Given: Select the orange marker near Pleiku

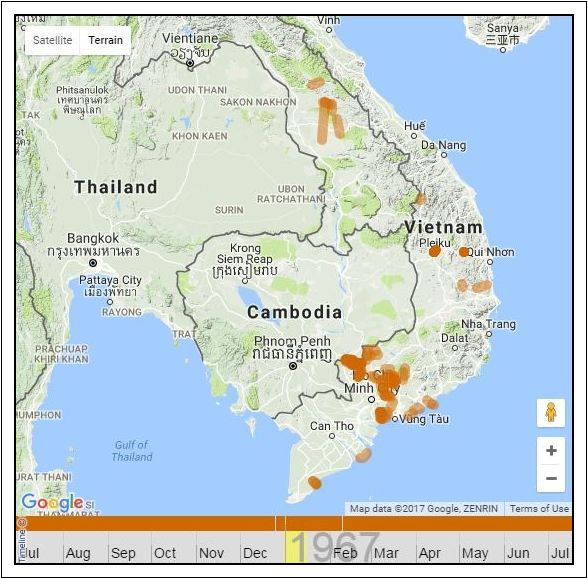Looking at the screenshot, I should coord(435,251).
